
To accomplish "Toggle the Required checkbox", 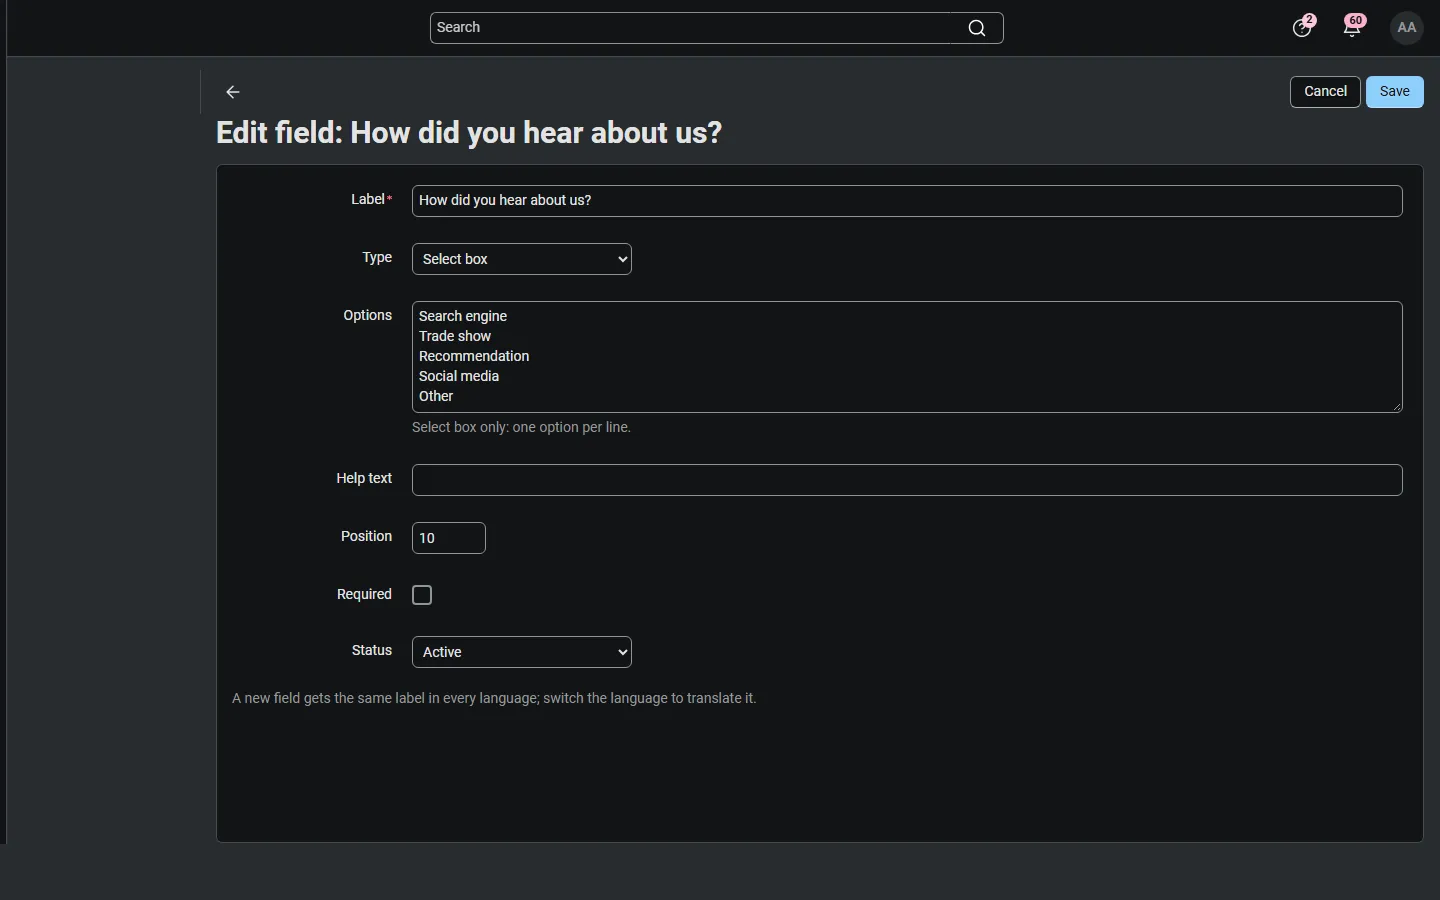I will [423, 596].
